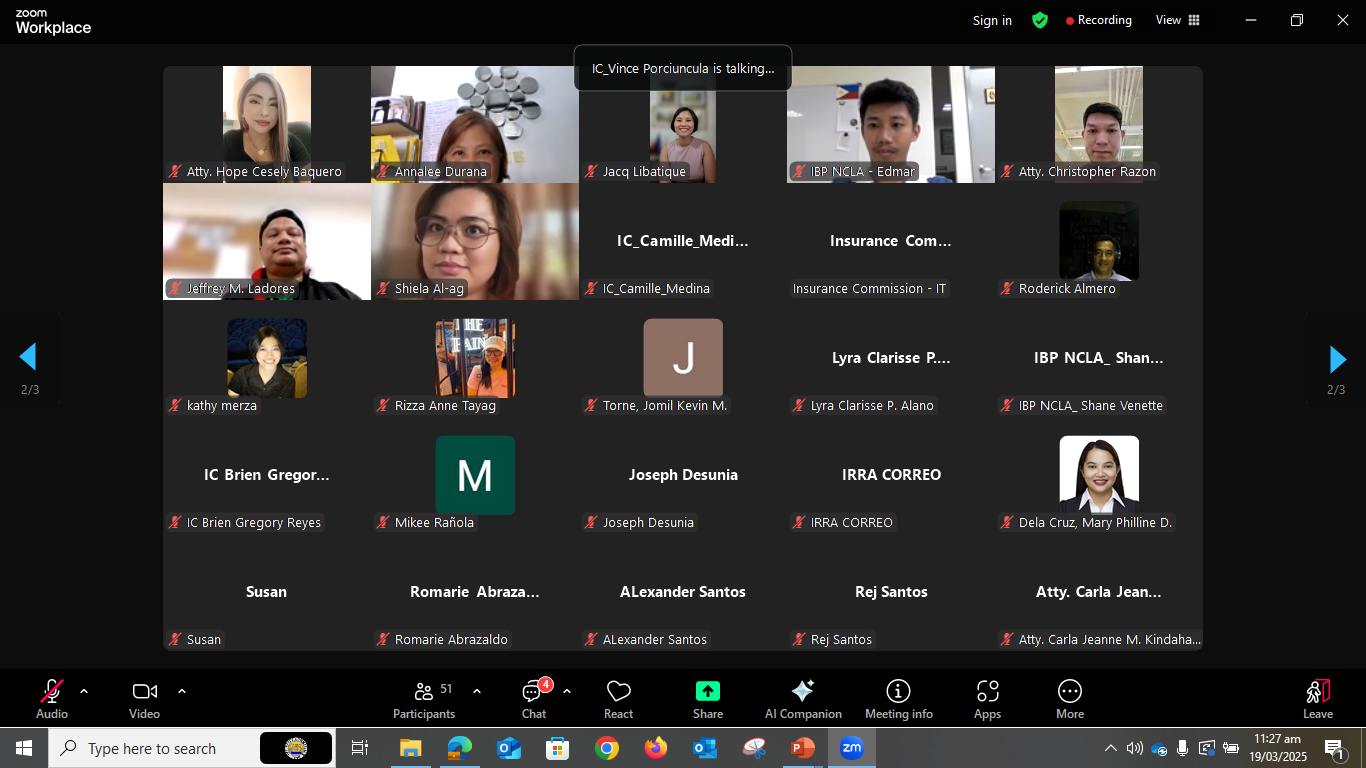Open the Apps panel
Screen dimensions: 1366x768
(x=987, y=699)
